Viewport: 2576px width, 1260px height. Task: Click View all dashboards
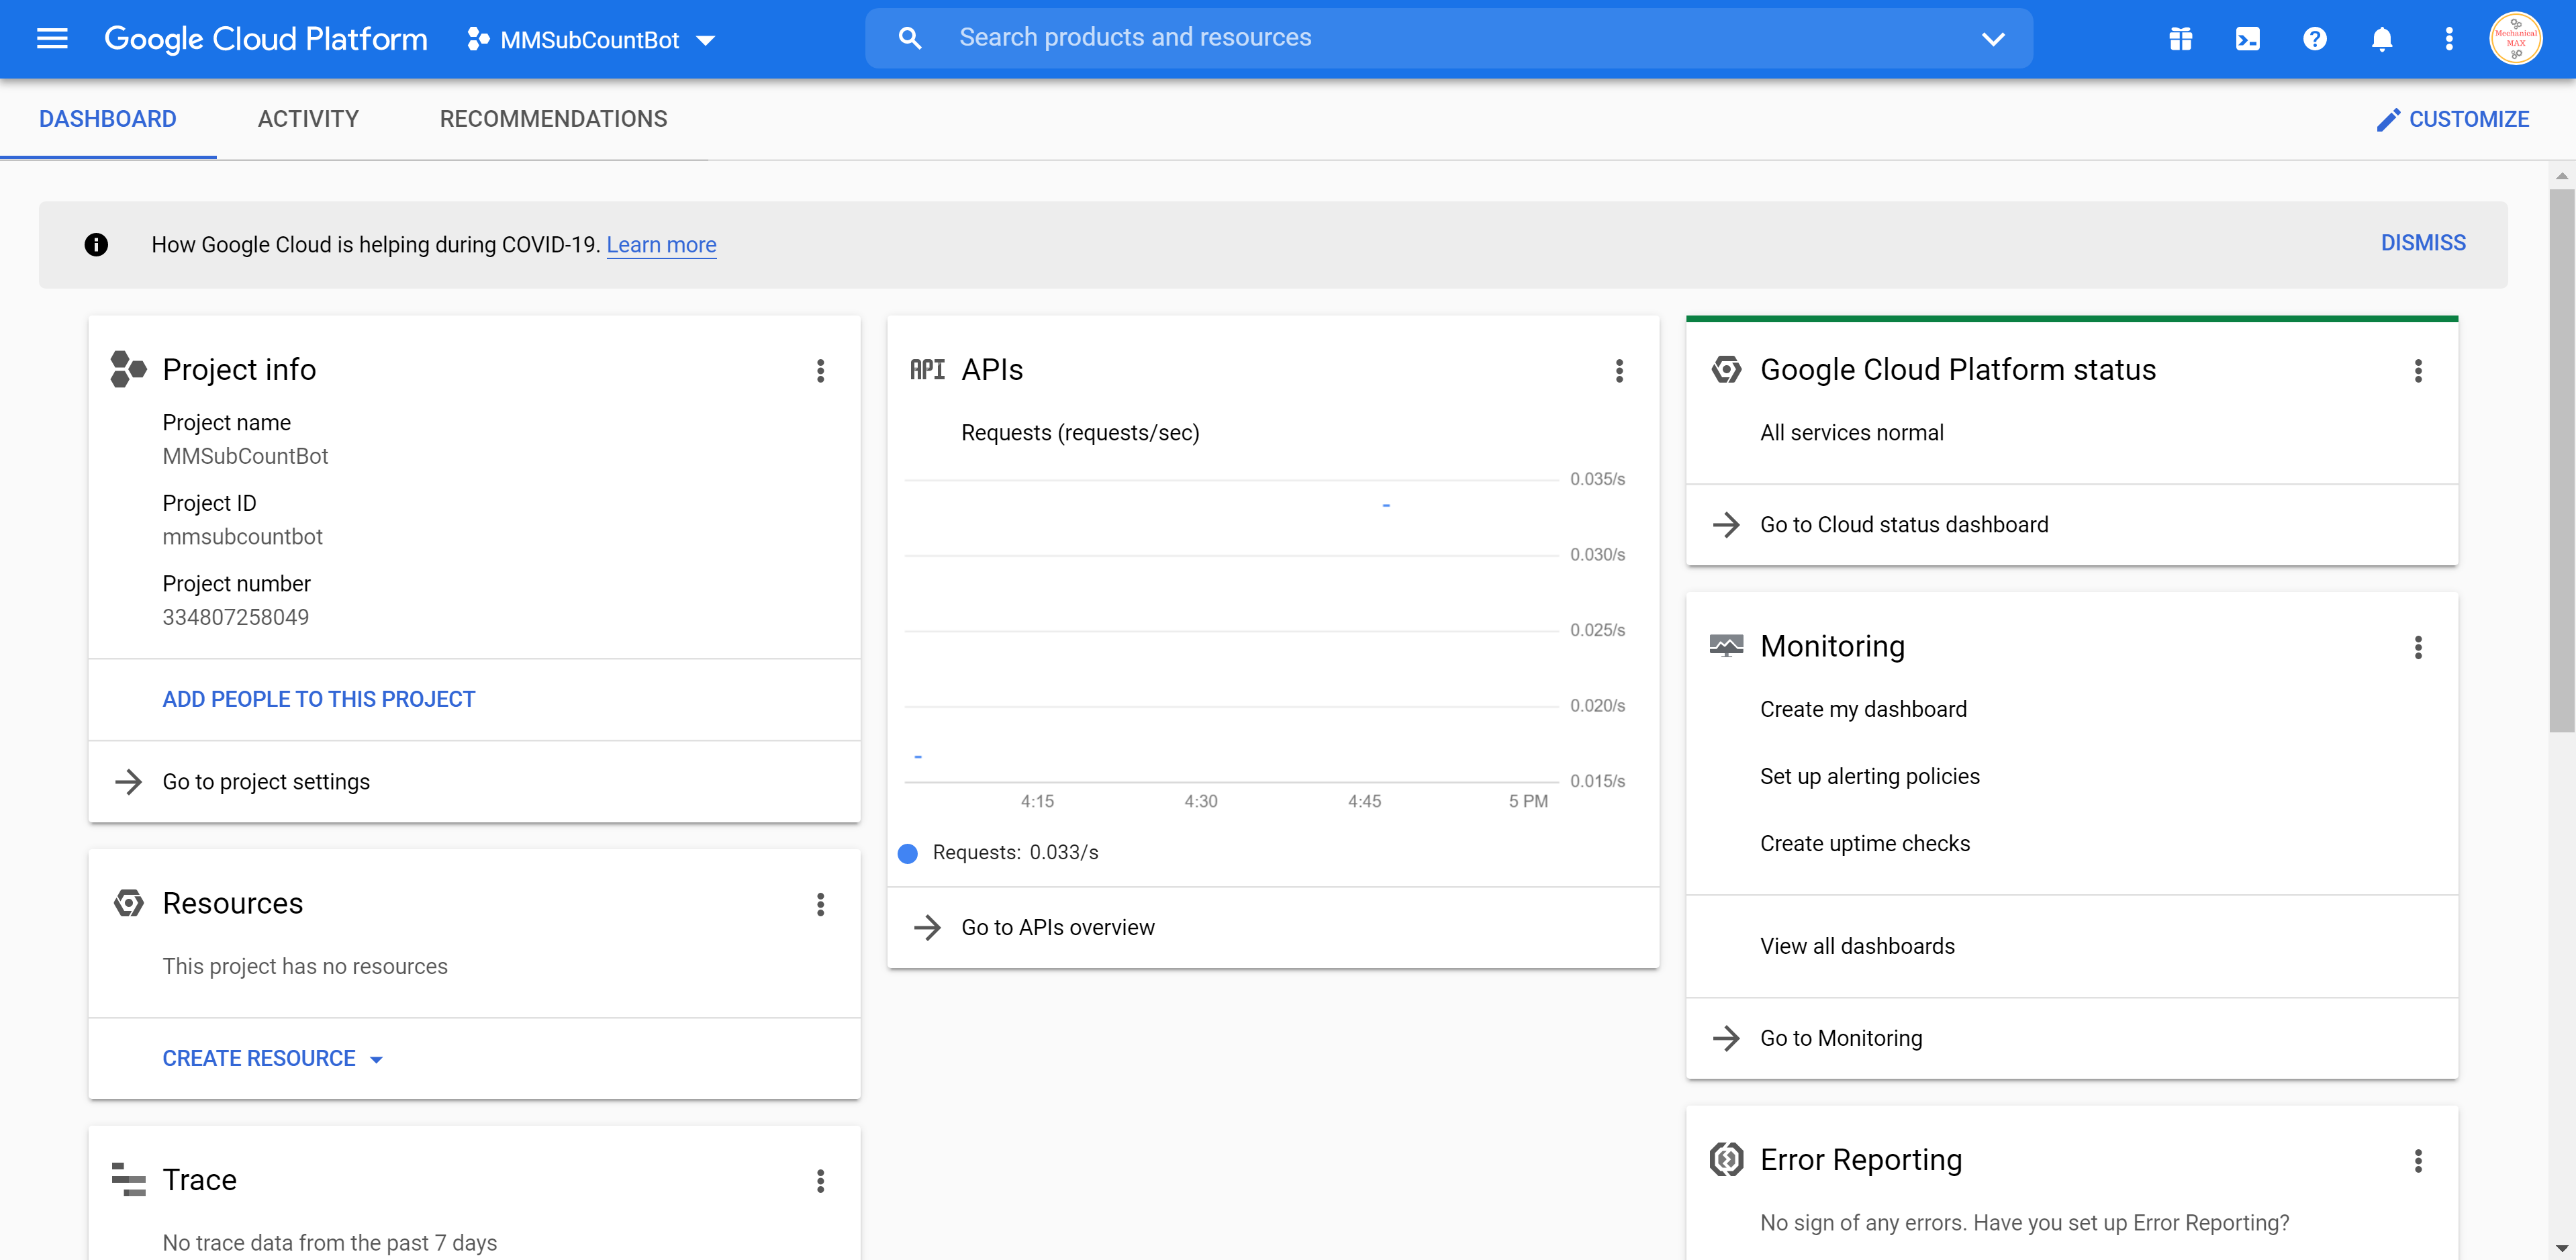1857,946
